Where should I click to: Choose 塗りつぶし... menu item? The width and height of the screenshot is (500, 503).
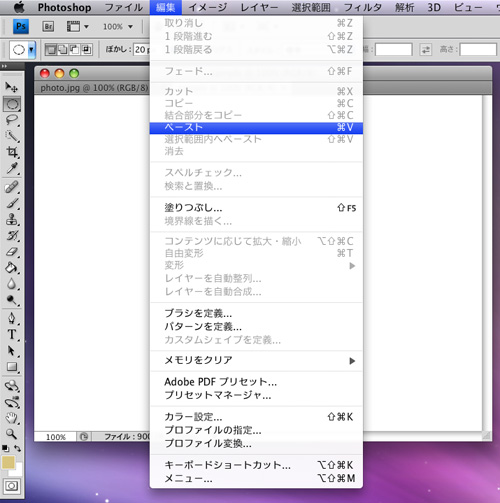tap(256, 208)
